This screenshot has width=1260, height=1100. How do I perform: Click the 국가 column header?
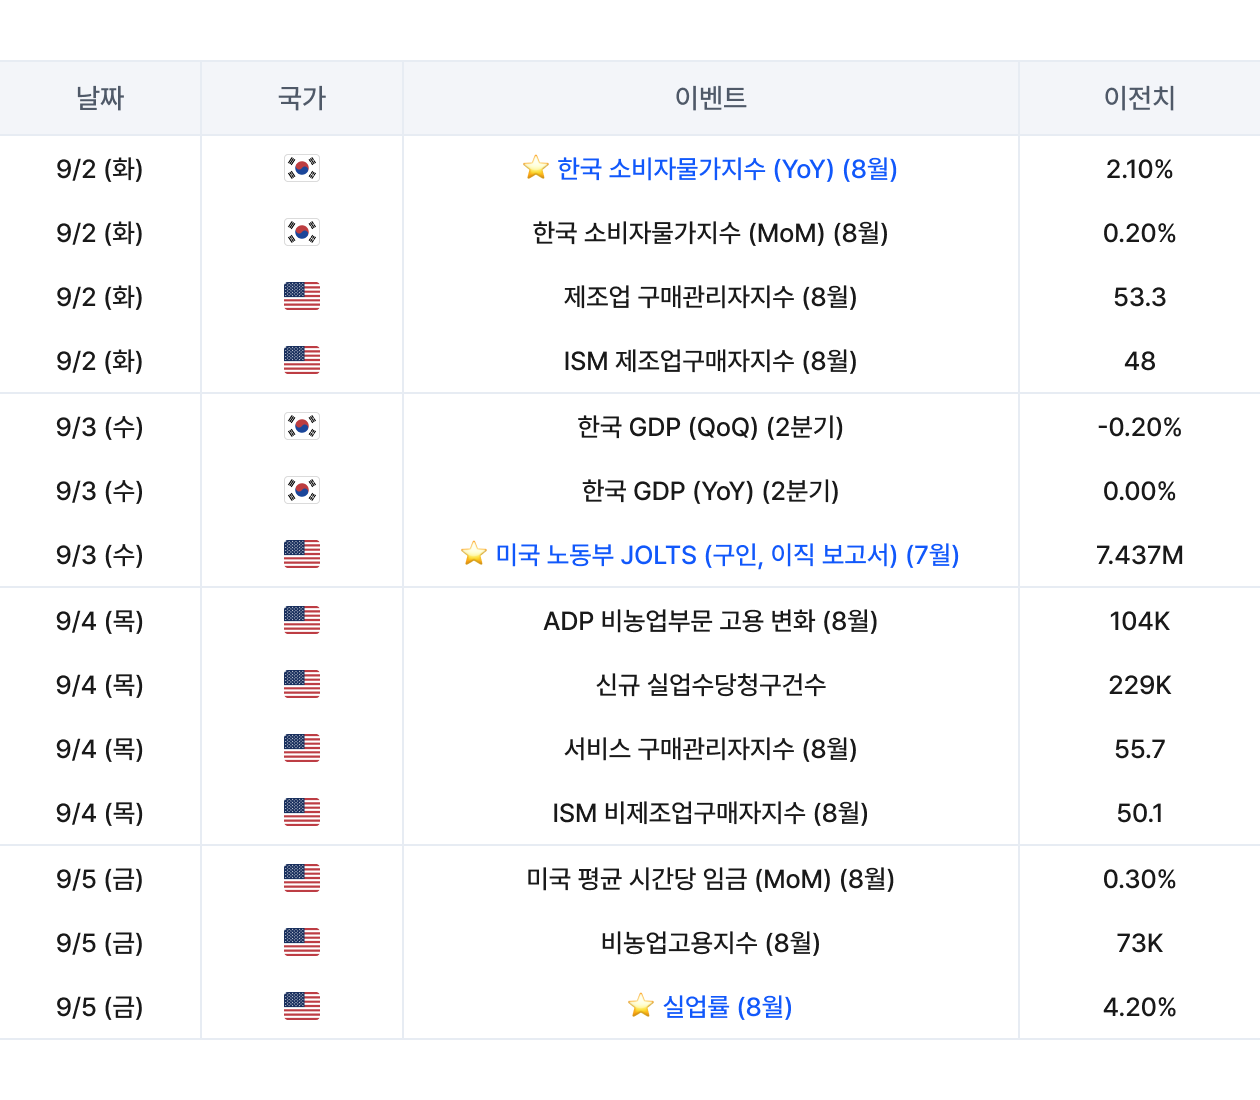pyautogui.click(x=302, y=98)
